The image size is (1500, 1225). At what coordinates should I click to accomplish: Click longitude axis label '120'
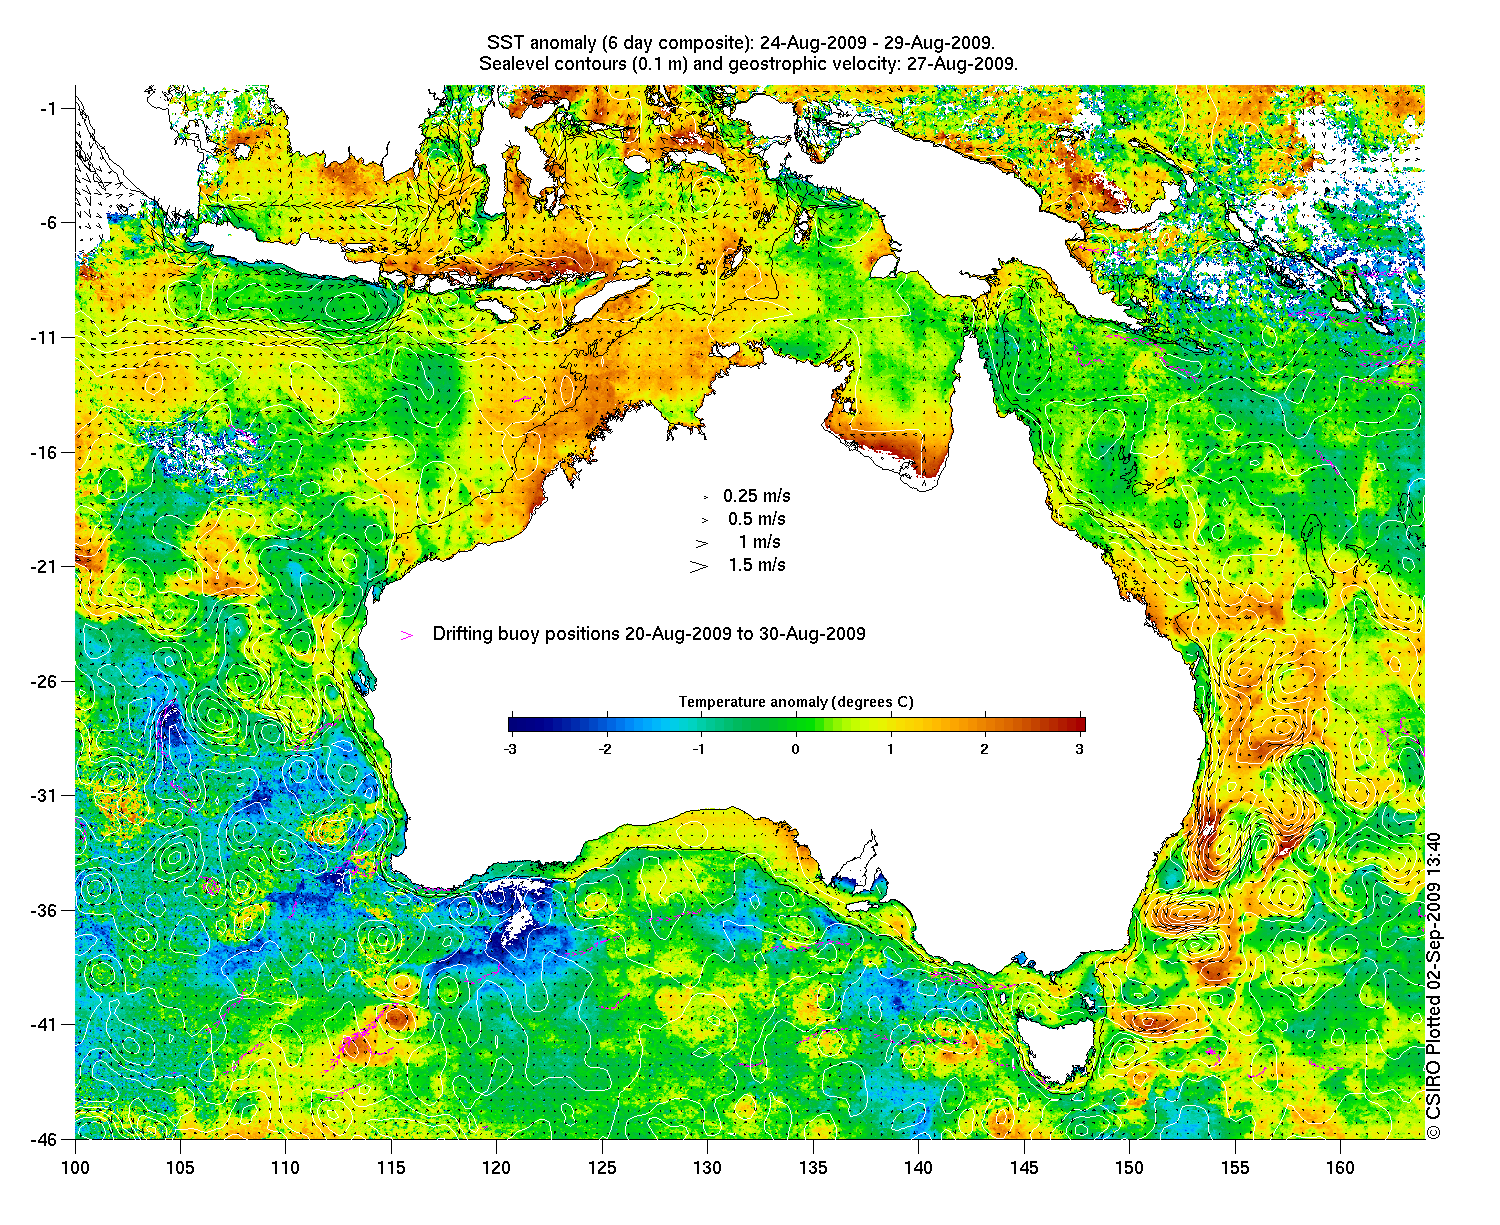[497, 1168]
